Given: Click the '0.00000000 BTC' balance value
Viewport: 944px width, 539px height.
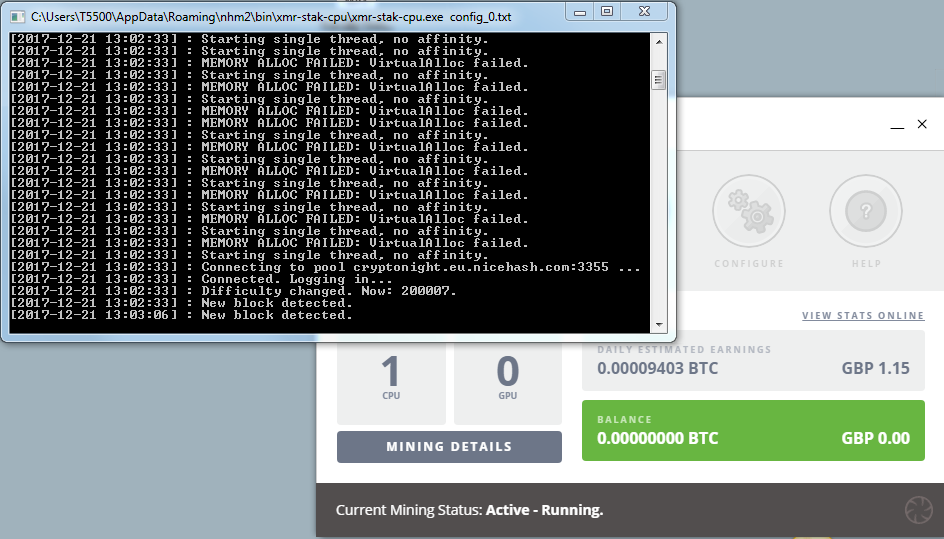Looking at the screenshot, I should coord(657,438).
